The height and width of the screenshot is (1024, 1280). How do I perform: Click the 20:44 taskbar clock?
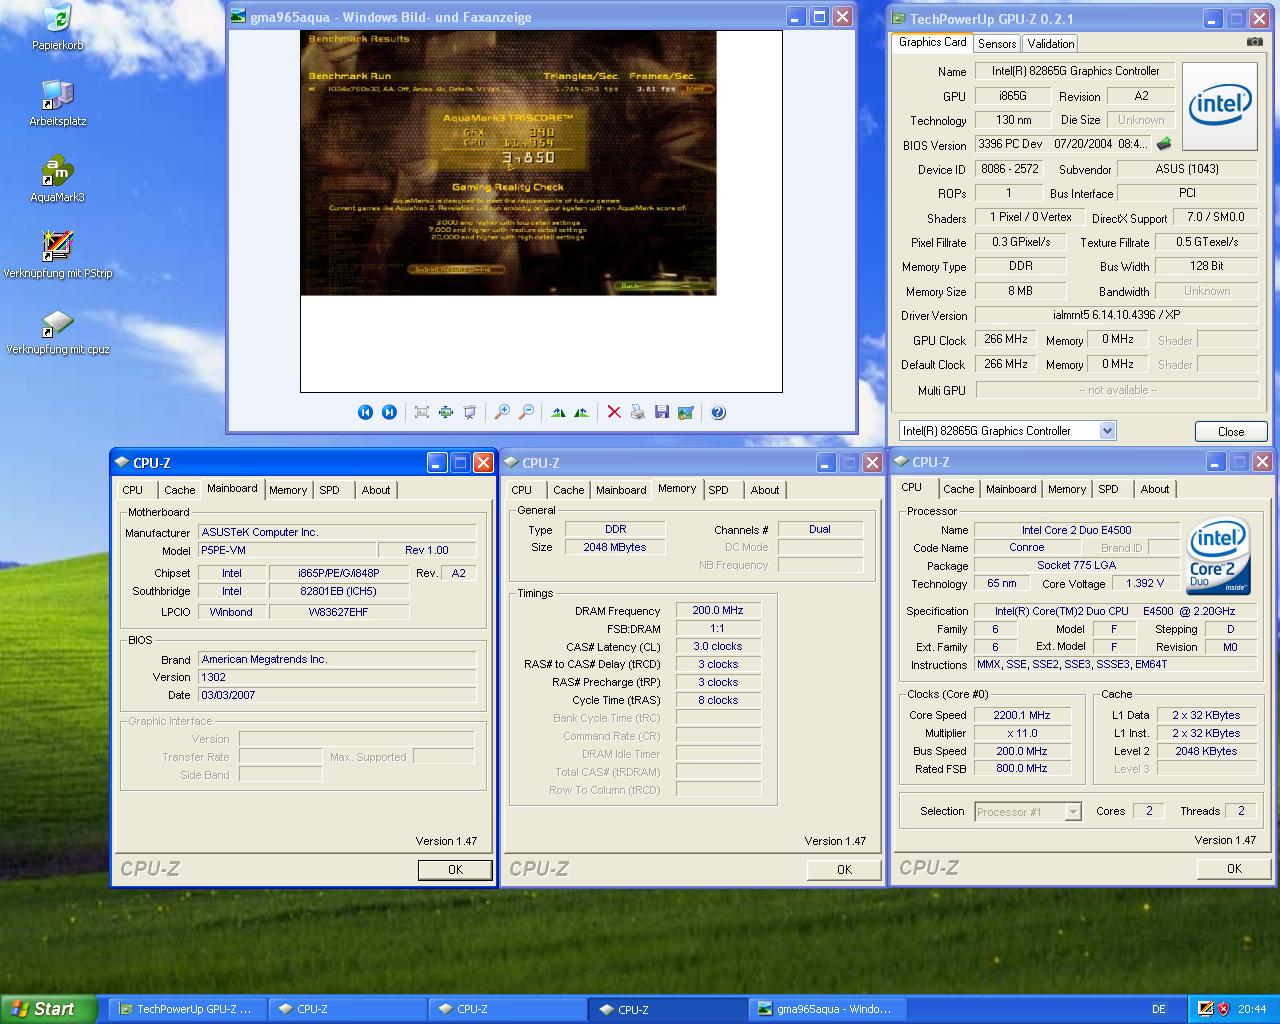[1251, 1009]
